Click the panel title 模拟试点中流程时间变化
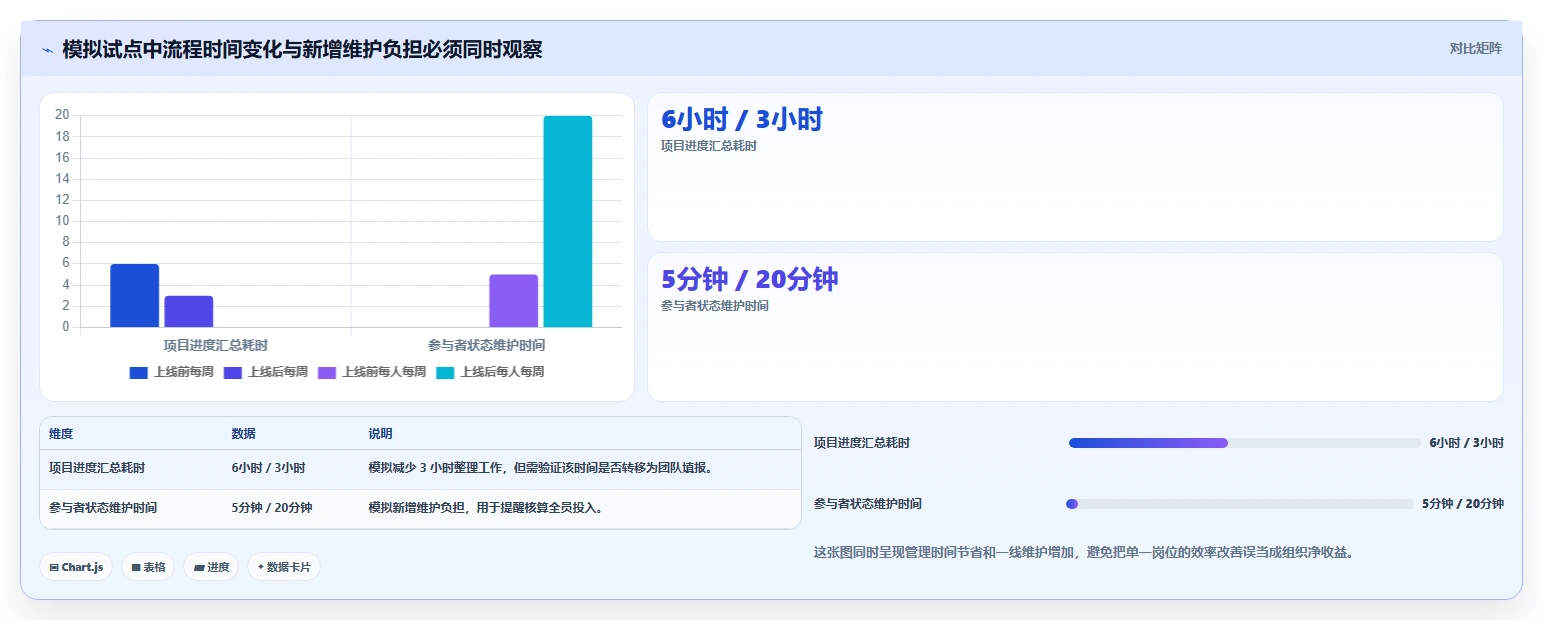The width and height of the screenshot is (1543, 620). pos(302,49)
